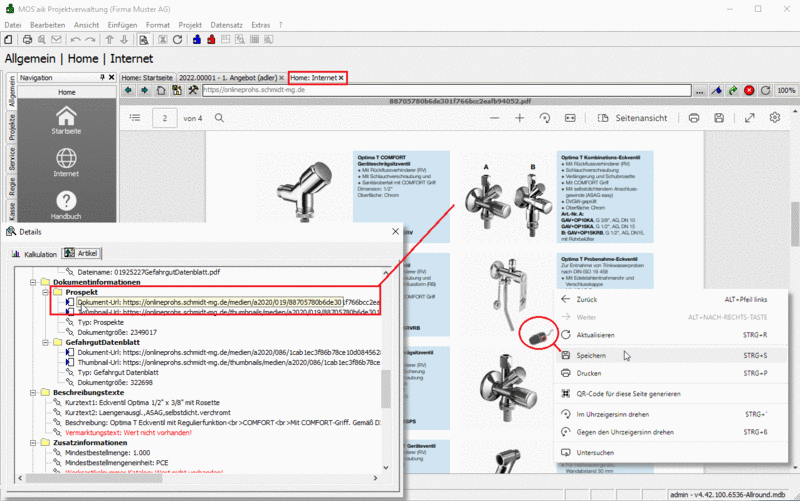Choose QR-Code für diese Seite generieren
The image size is (800, 501).
point(670,393)
